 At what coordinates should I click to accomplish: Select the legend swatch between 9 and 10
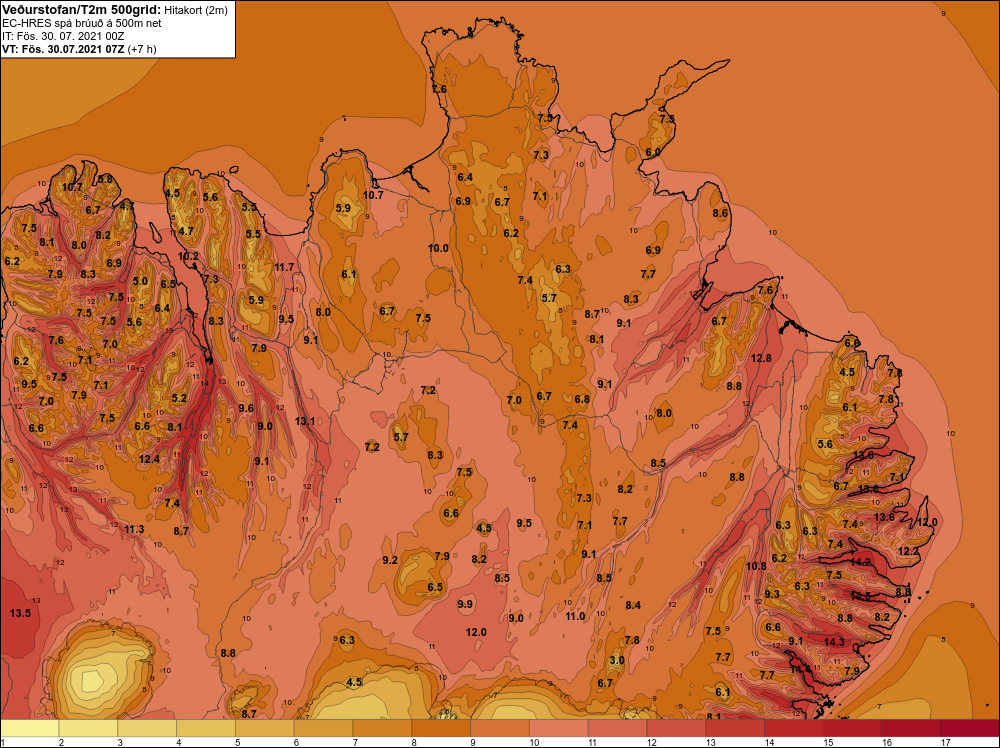(x=500, y=728)
